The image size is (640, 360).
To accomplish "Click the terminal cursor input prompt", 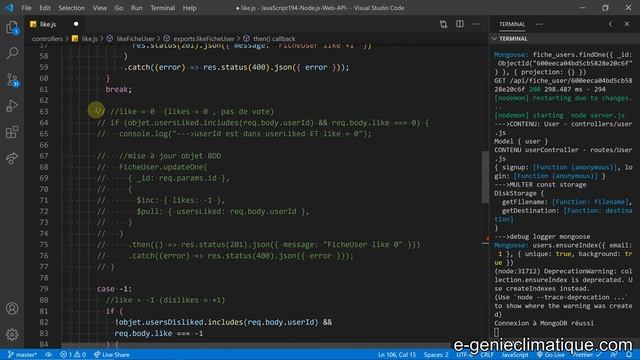I will pyautogui.click(x=496, y=332).
